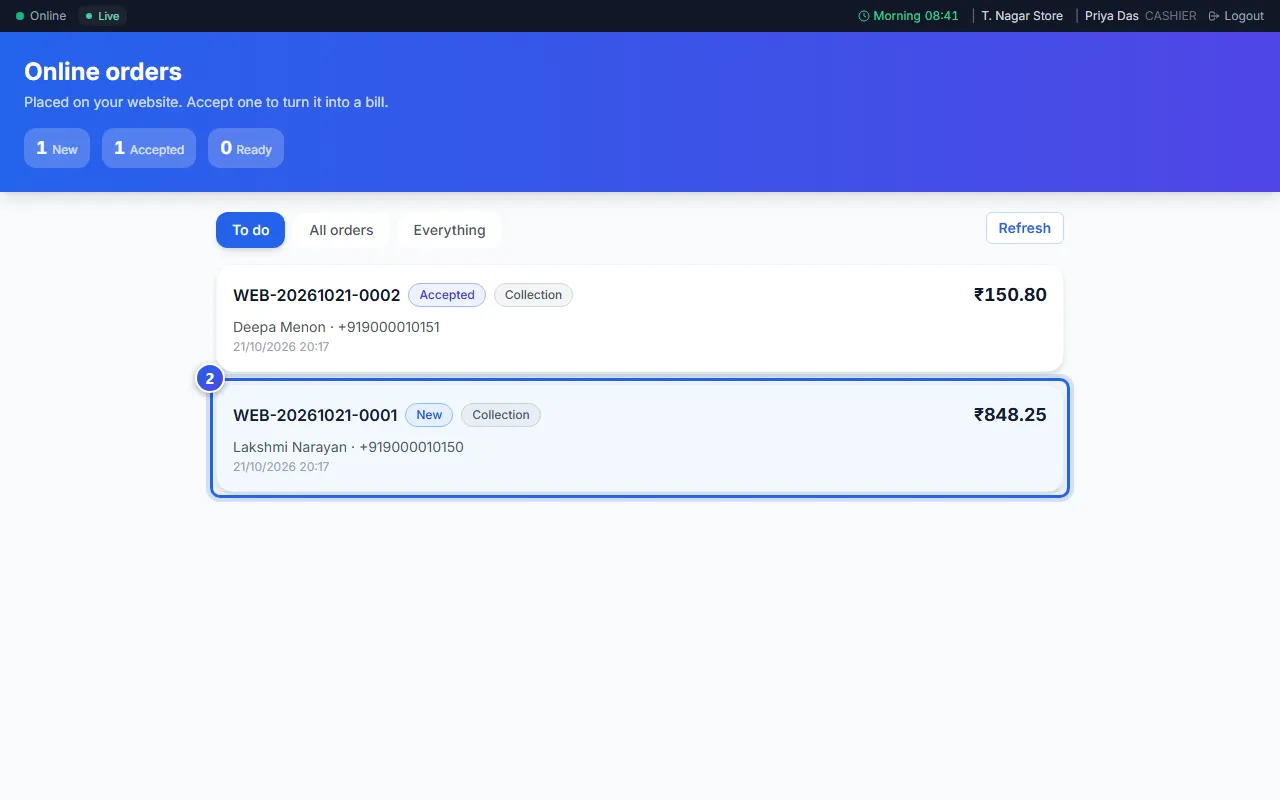Open the All orders tab
1280x800 pixels.
pyautogui.click(x=341, y=230)
